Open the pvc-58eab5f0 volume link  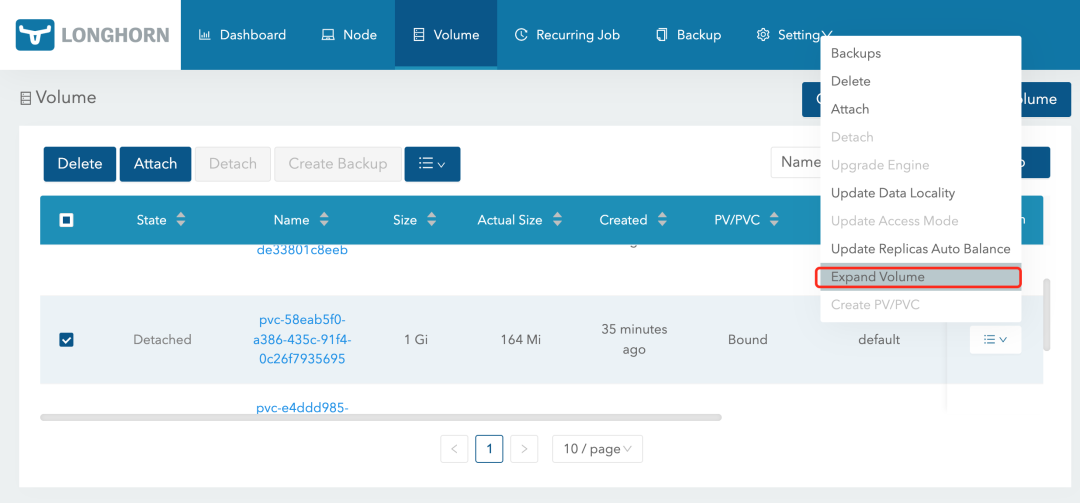pyautogui.click(x=305, y=339)
